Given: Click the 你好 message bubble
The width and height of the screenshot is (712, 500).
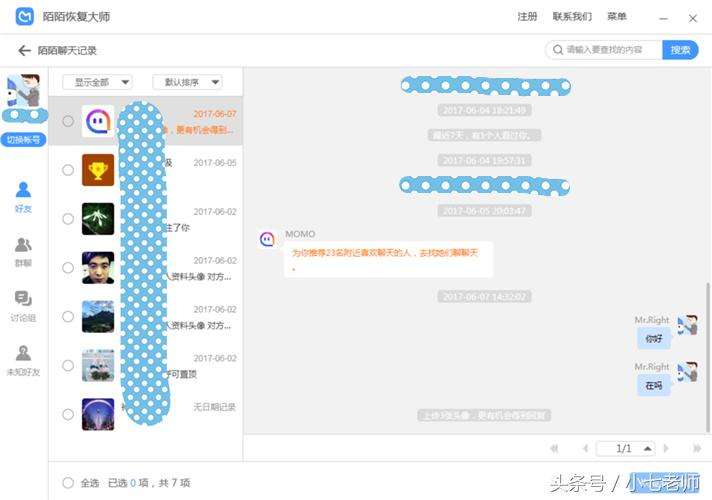Looking at the screenshot, I should (x=654, y=338).
